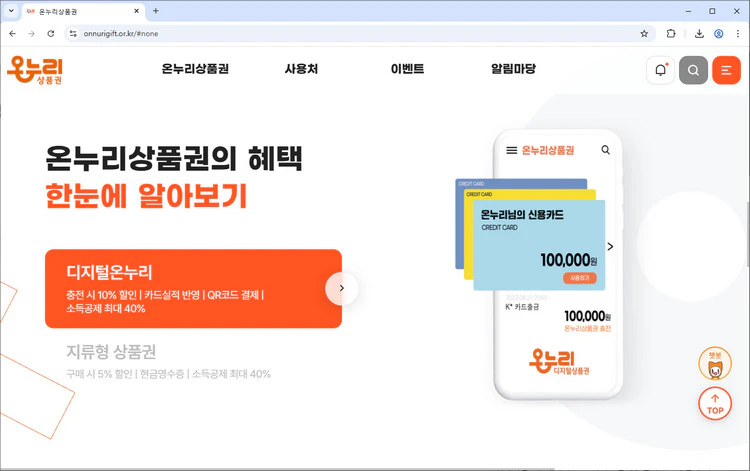Open the 이벤트 menu
Image resolution: width=750 pixels, height=471 pixels.
pos(407,69)
